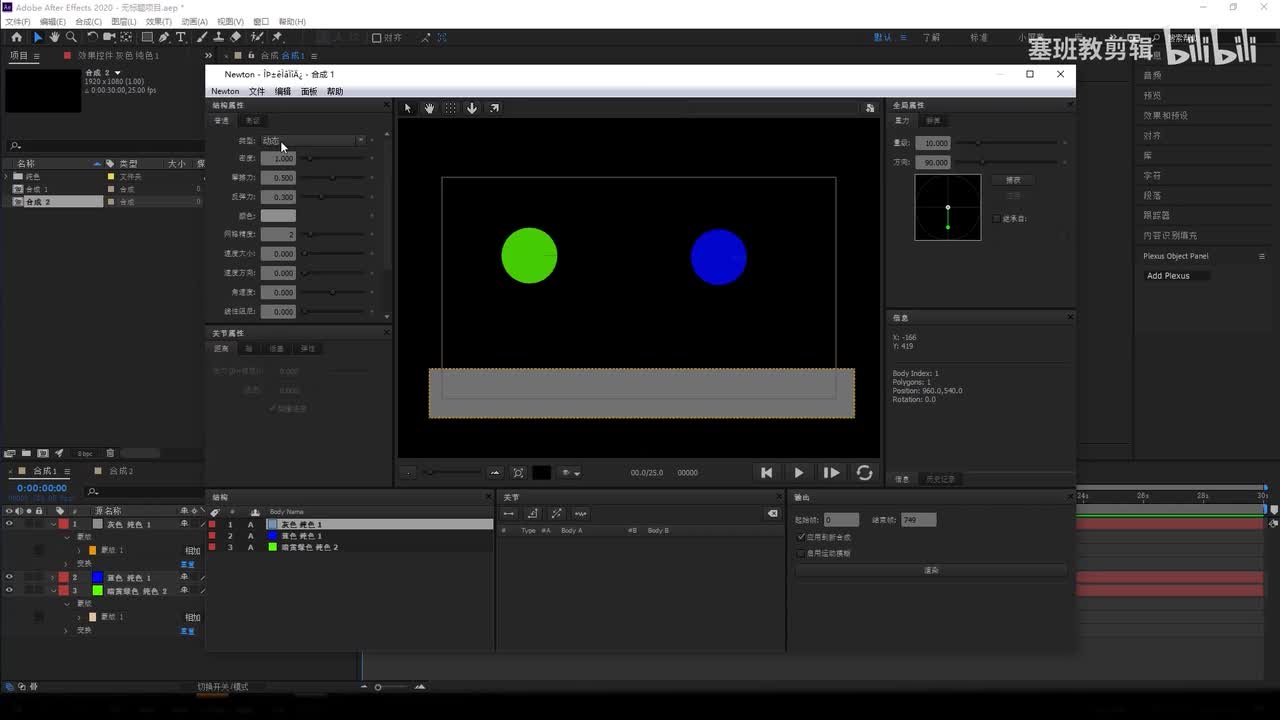Select the Newton arrow selection tool

coord(407,108)
